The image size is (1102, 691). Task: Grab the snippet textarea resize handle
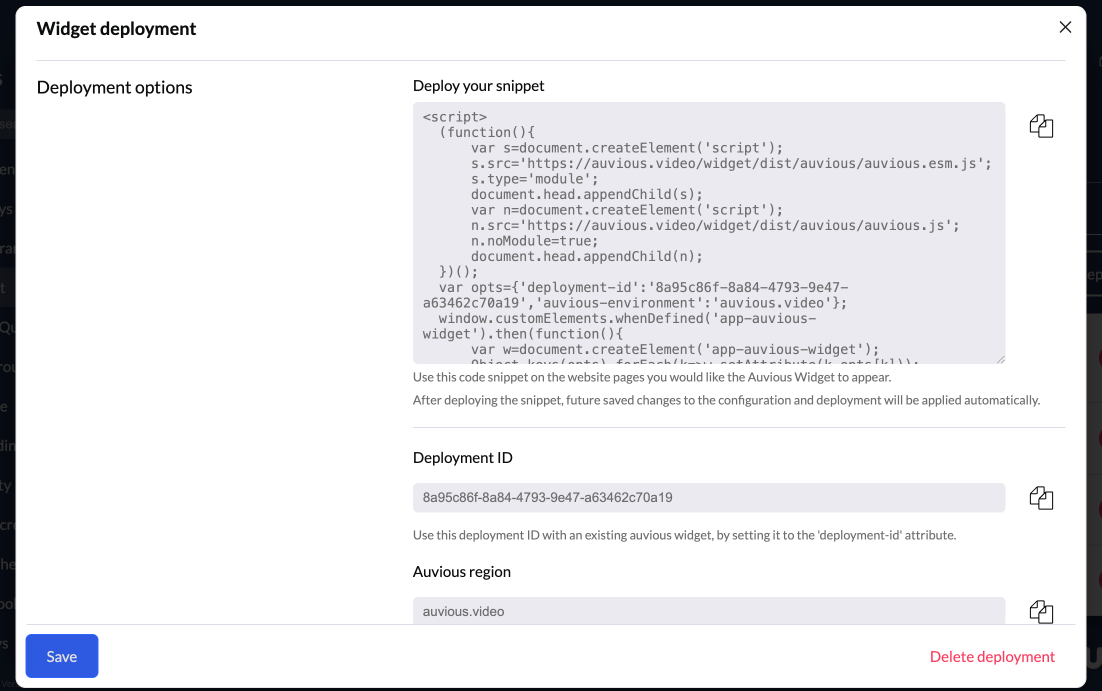pos(999,358)
